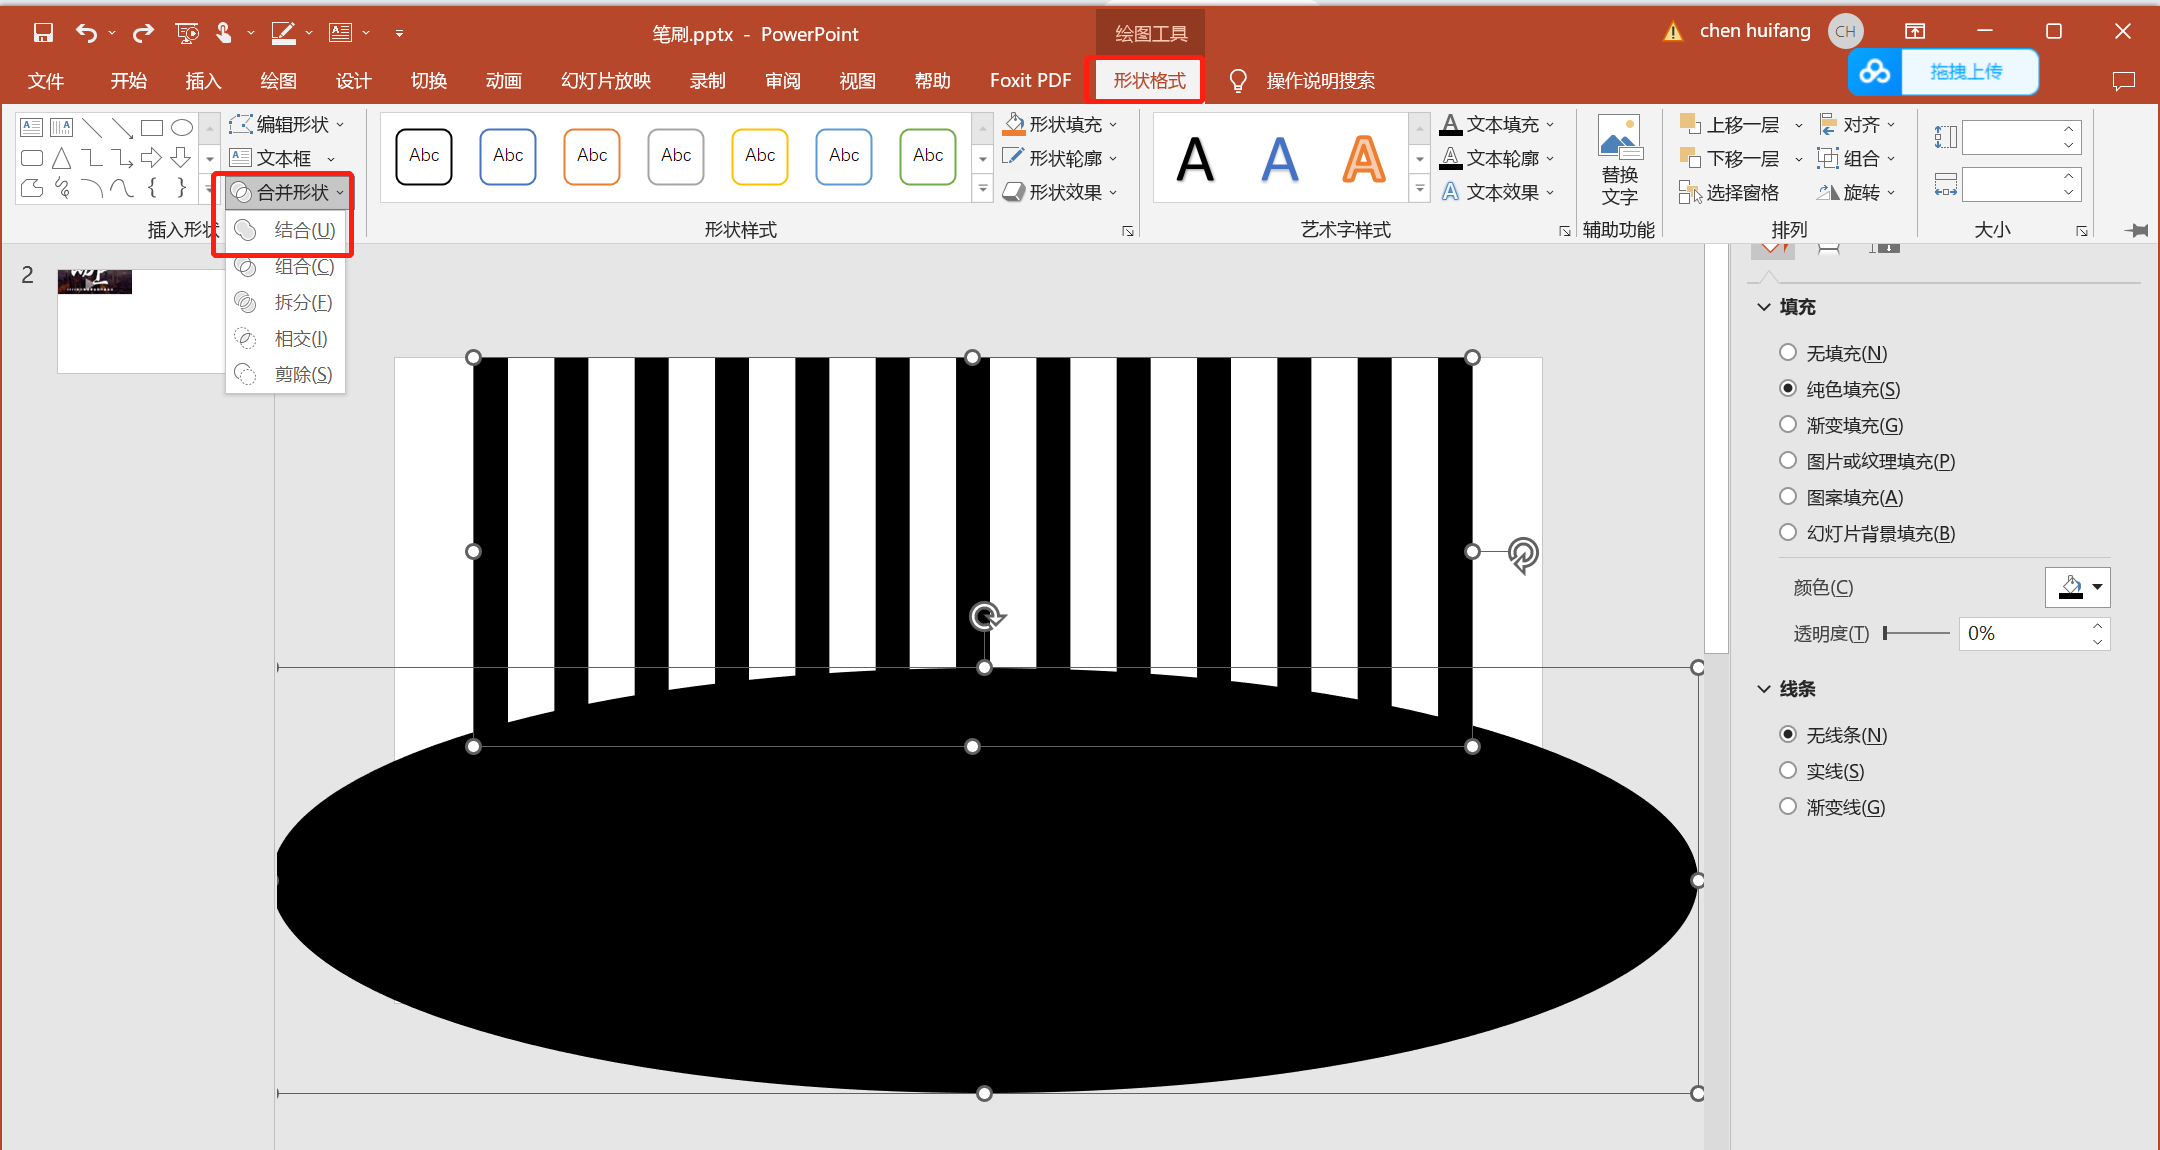
Task: Select Picture or Texture Fill (图片或纹理填充)
Action: (1788, 460)
